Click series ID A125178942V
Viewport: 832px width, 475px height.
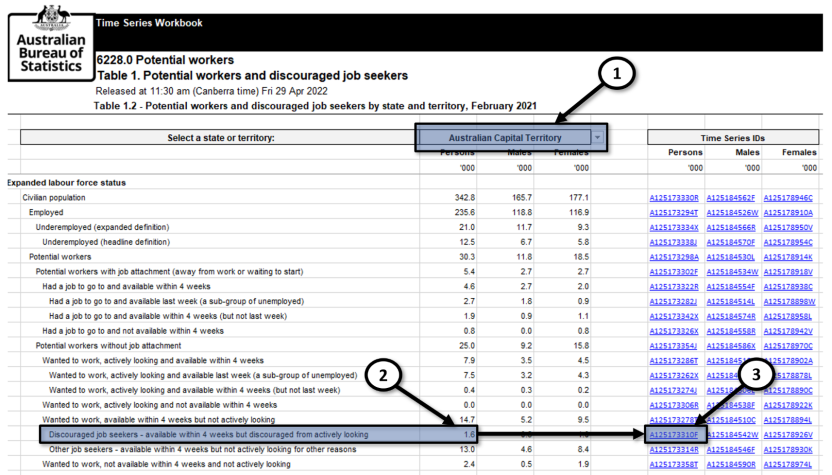click(788, 332)
